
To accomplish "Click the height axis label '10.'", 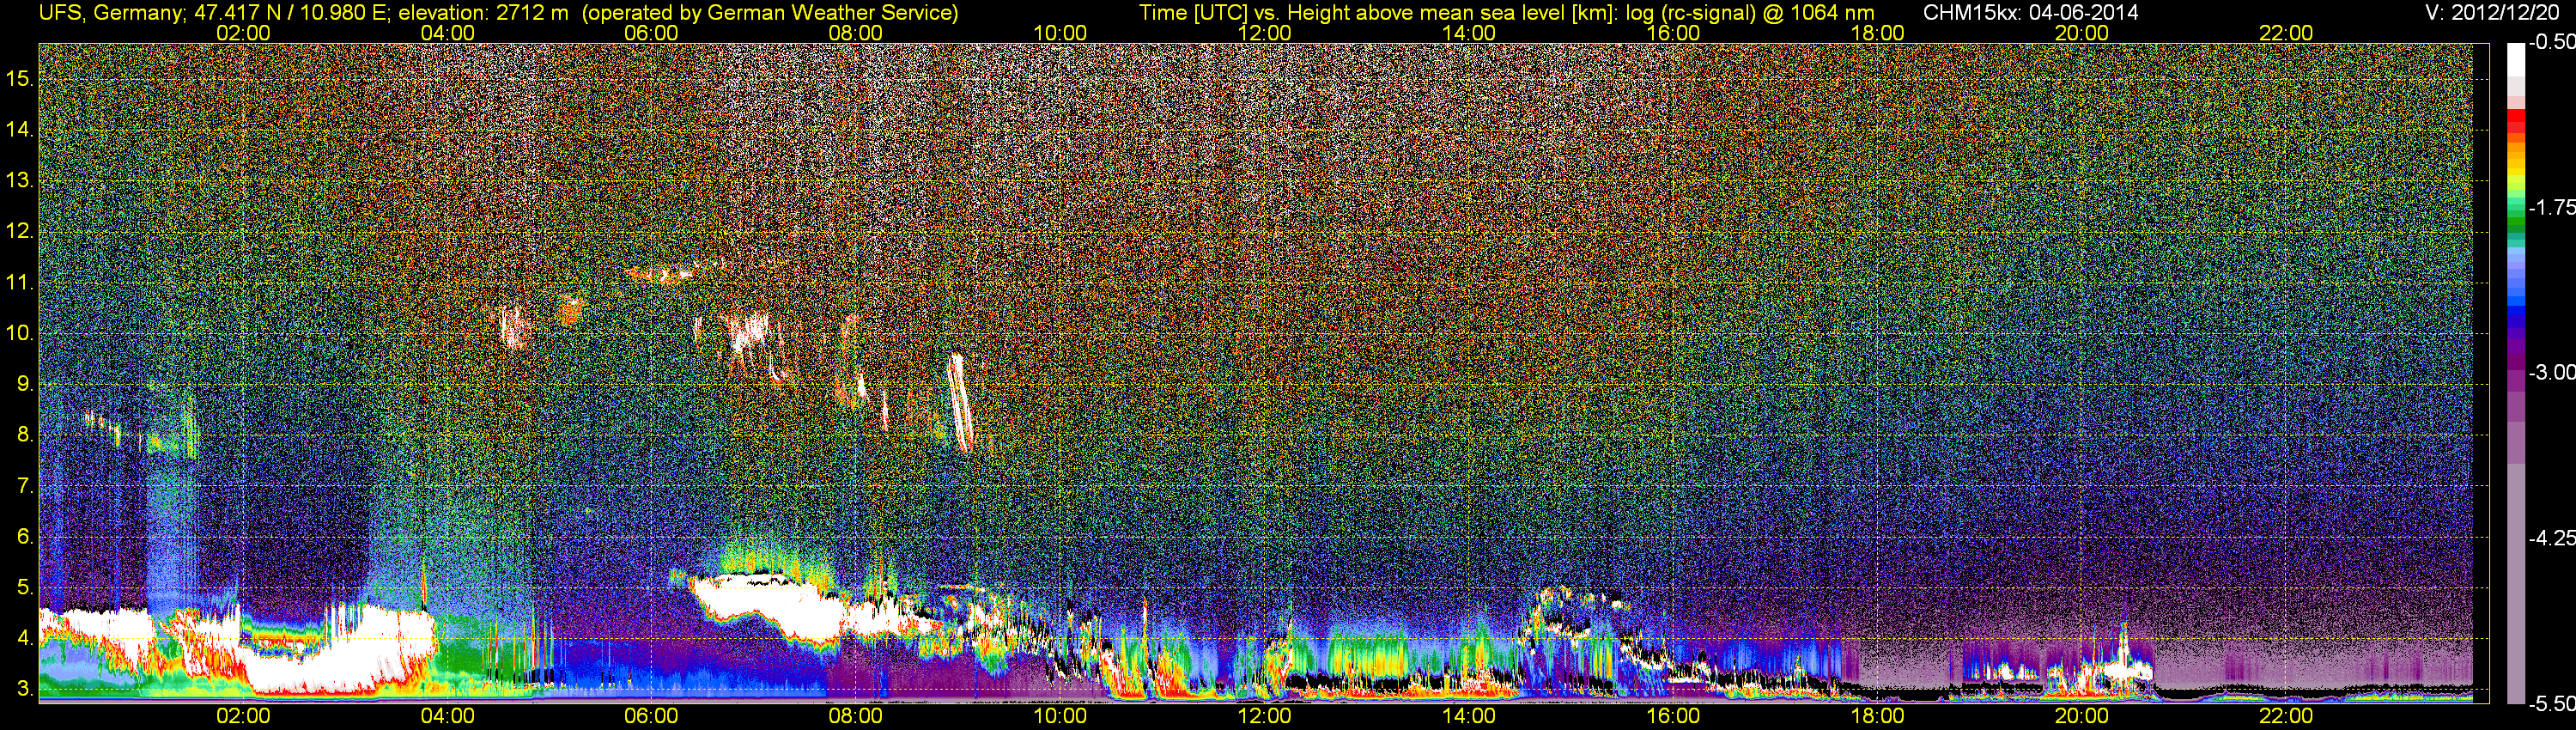I will [x=20, y=333].
